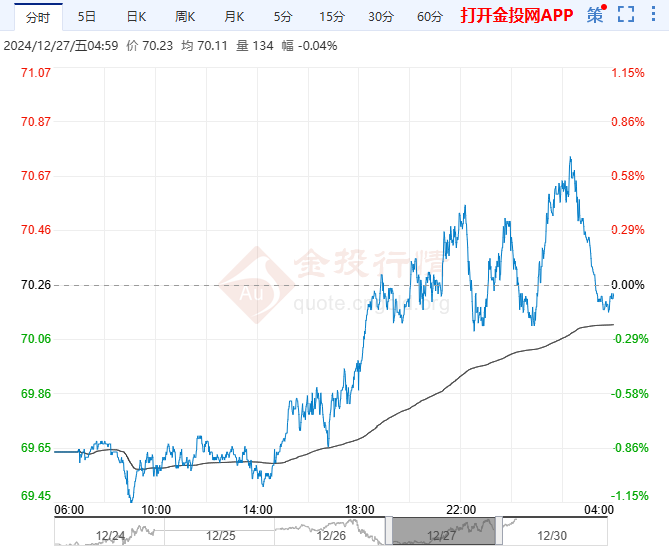670x546 pixels.
Task: Open the 60分 interval chart
Action: pos(429,16)
